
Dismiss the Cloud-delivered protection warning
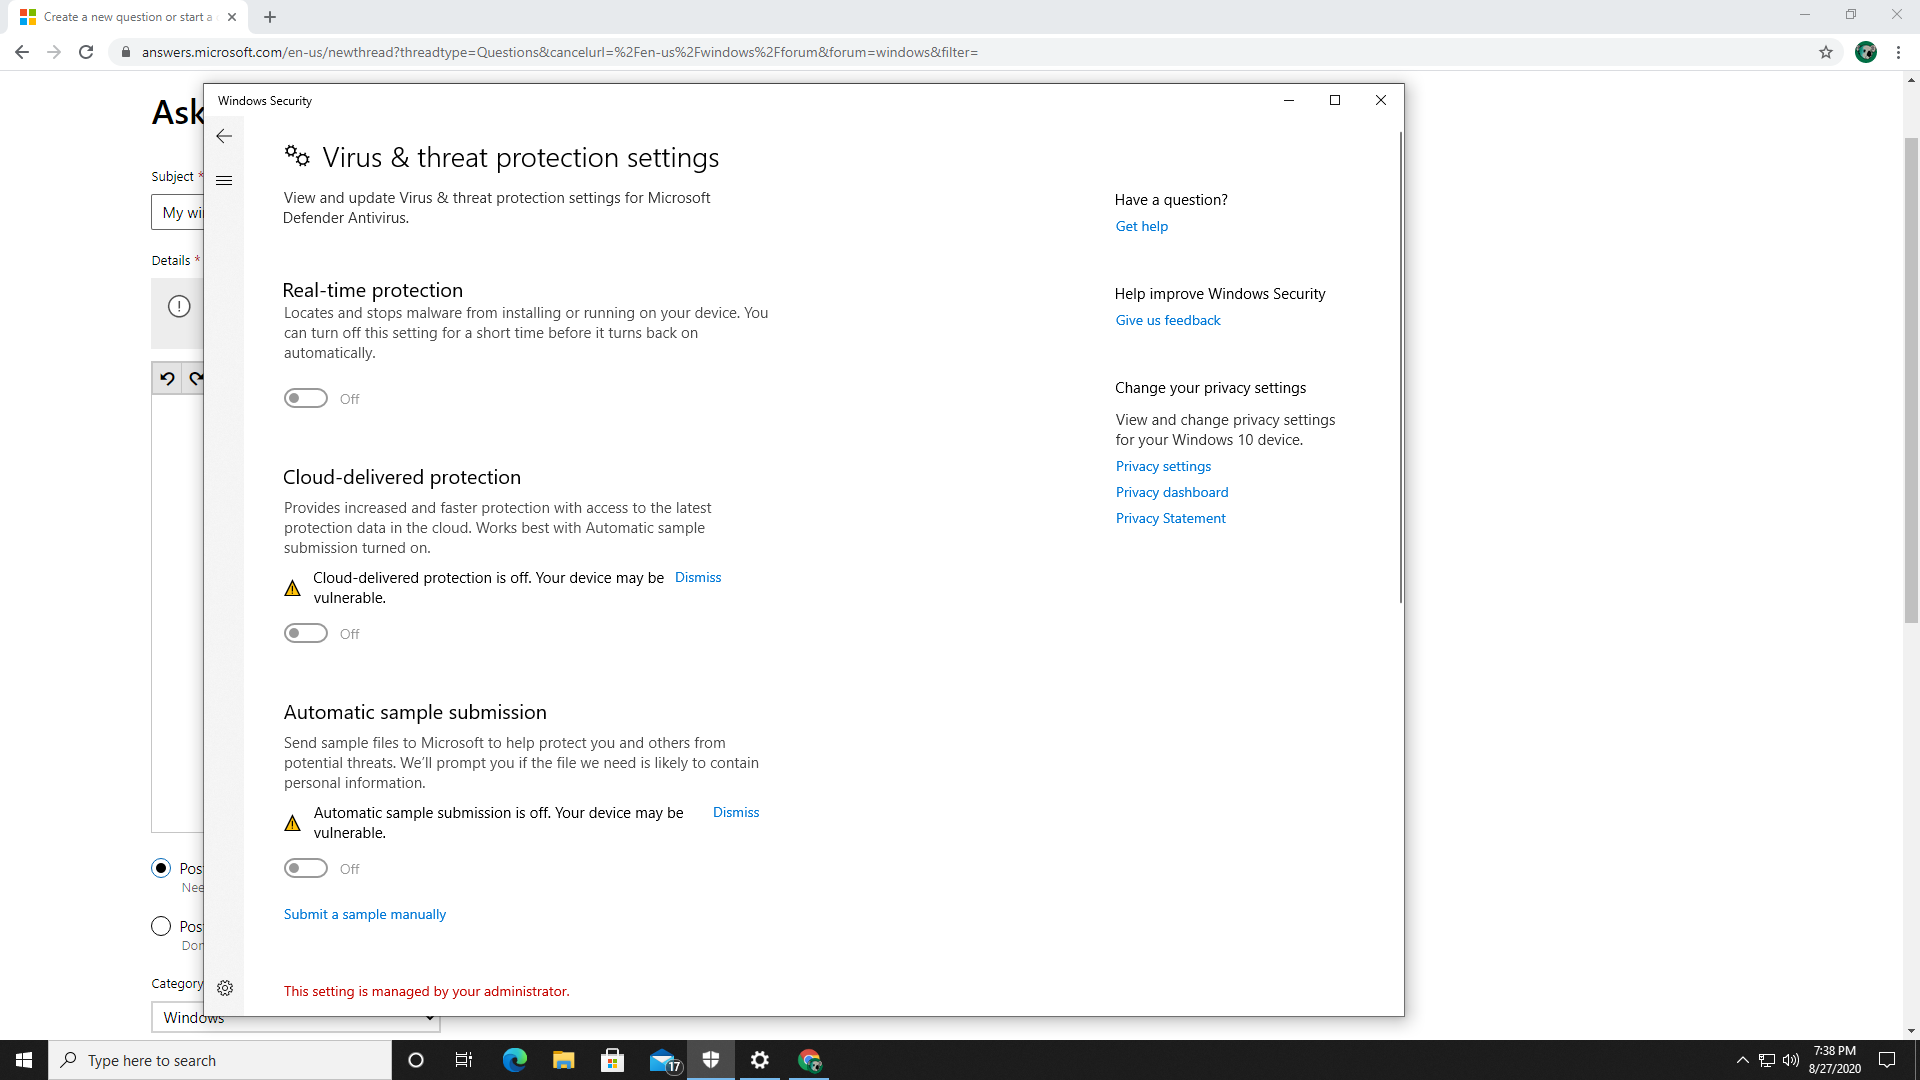tap(698, 577)
